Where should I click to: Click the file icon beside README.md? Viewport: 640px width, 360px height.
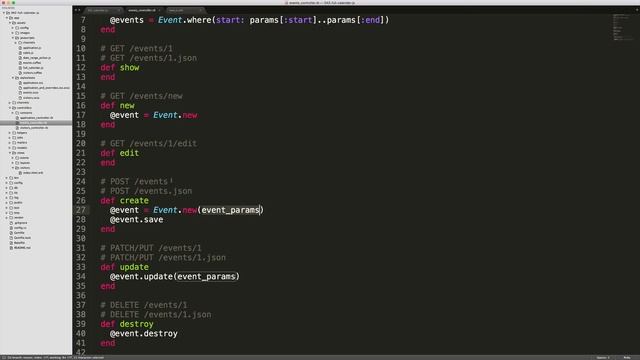[x=11, y=248]
